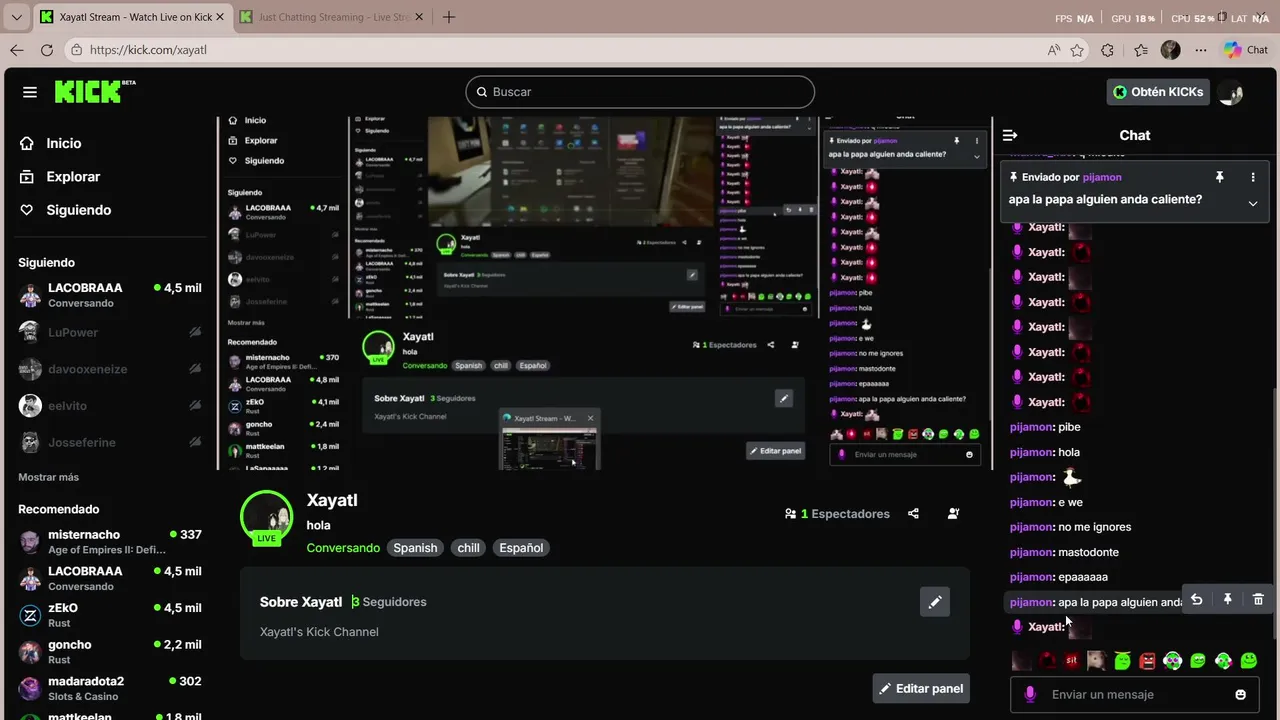Screen dimensions: 1280x720
Task: Open Edge Settings and more menu
Action: [1201, 50]
